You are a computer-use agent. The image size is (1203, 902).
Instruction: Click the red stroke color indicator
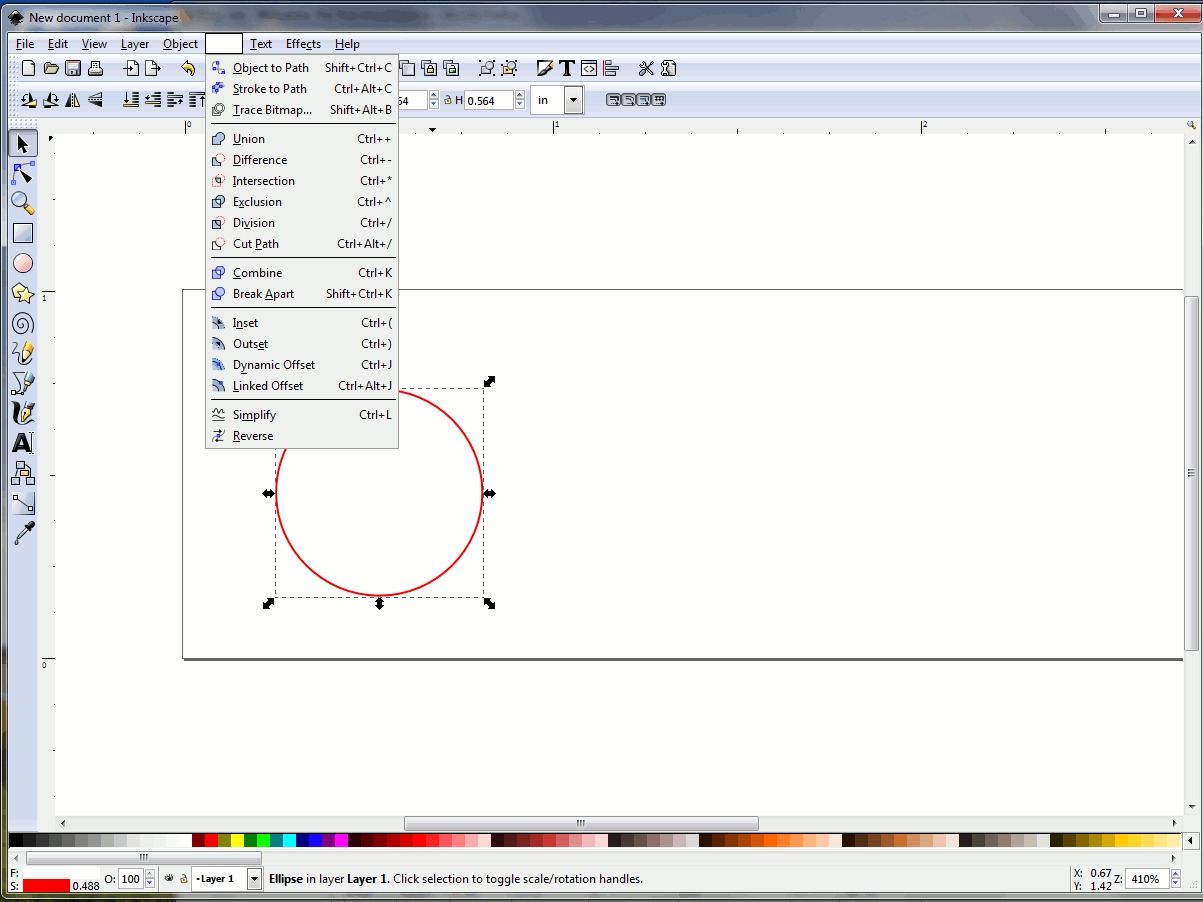coord(46,886)
